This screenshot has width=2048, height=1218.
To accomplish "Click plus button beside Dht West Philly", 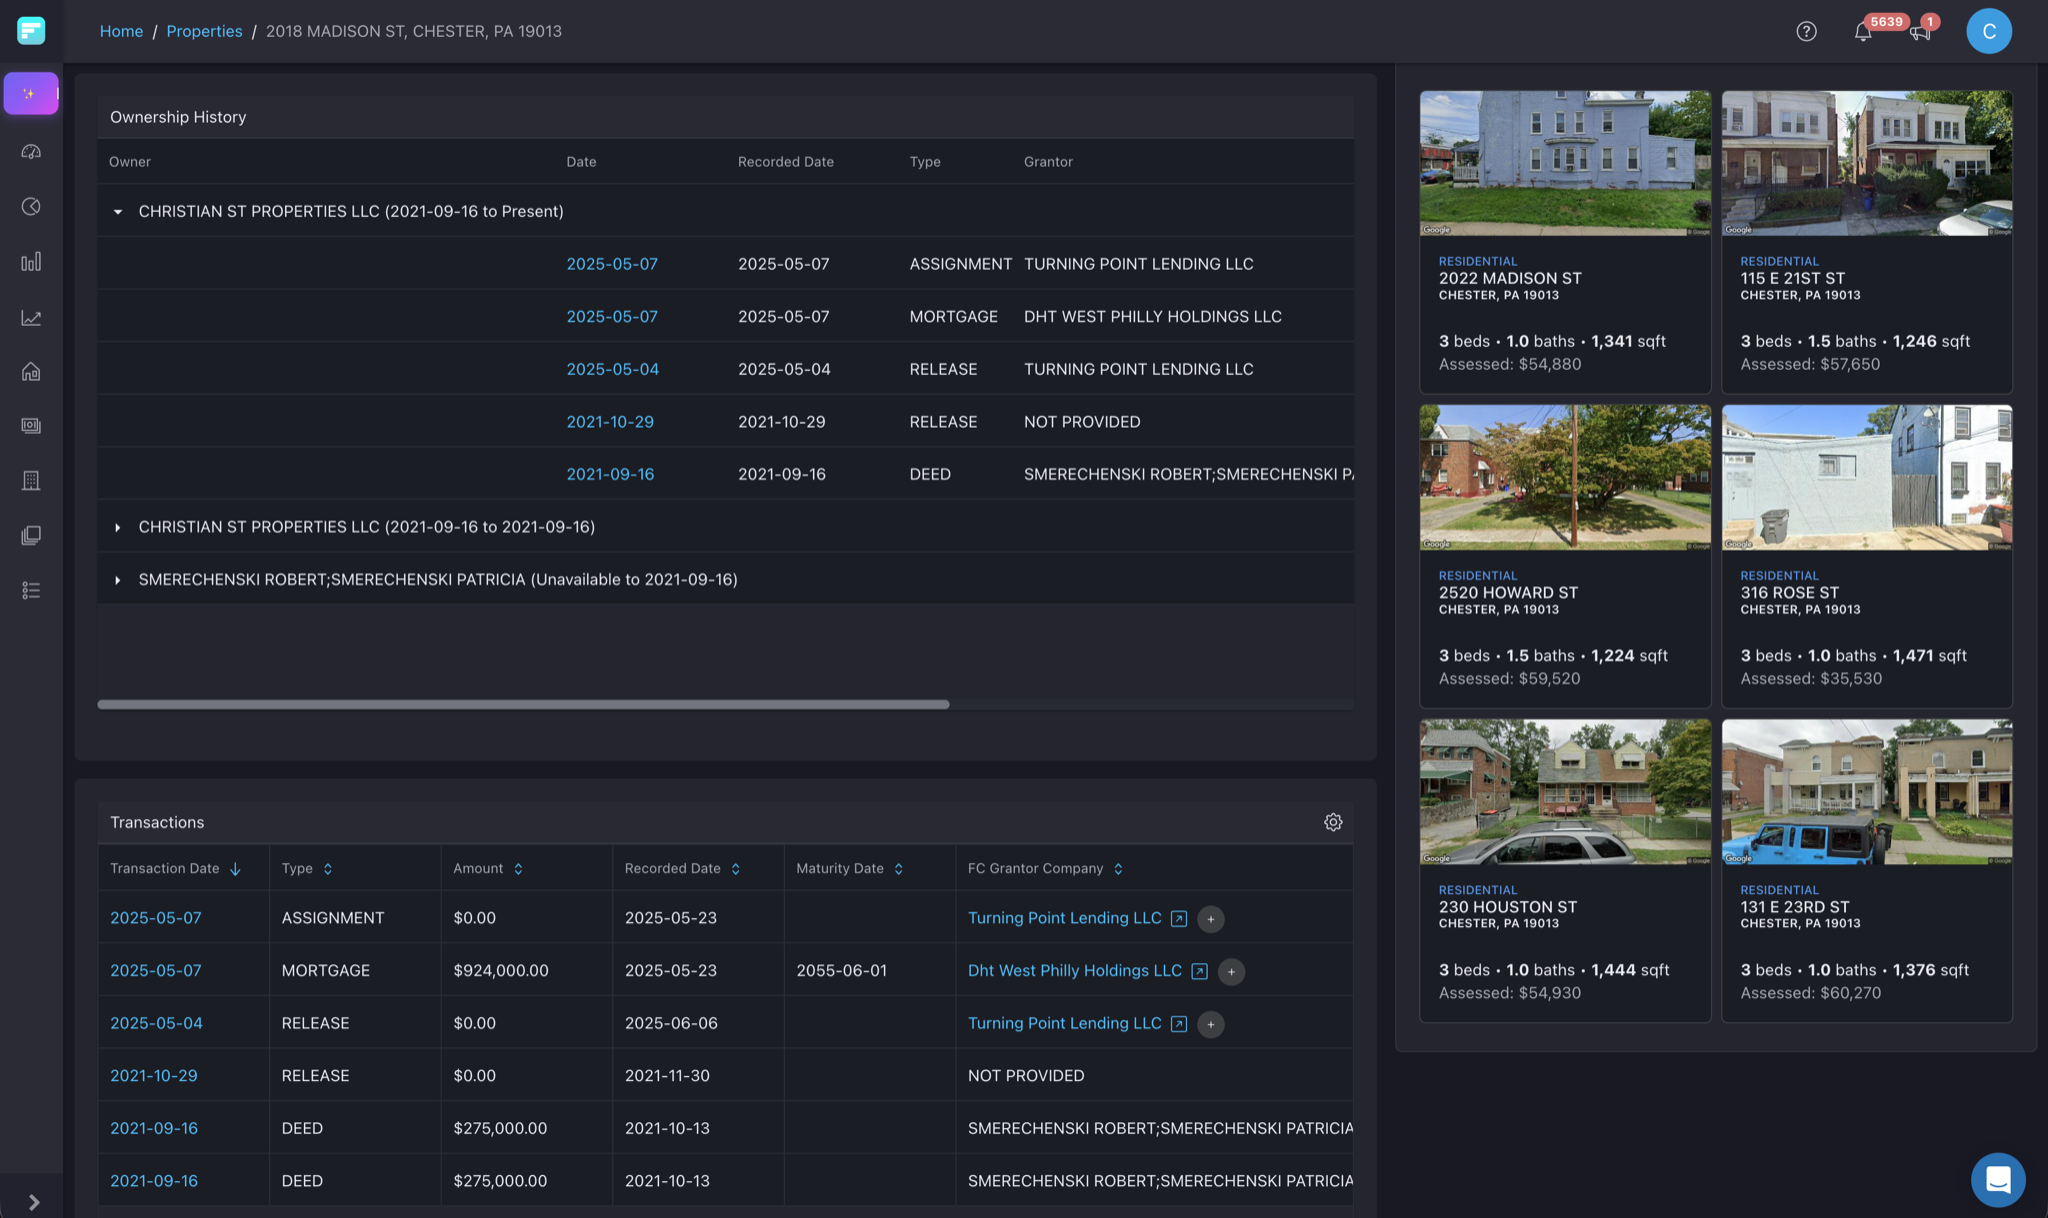I will click(x=1231, y=972).
